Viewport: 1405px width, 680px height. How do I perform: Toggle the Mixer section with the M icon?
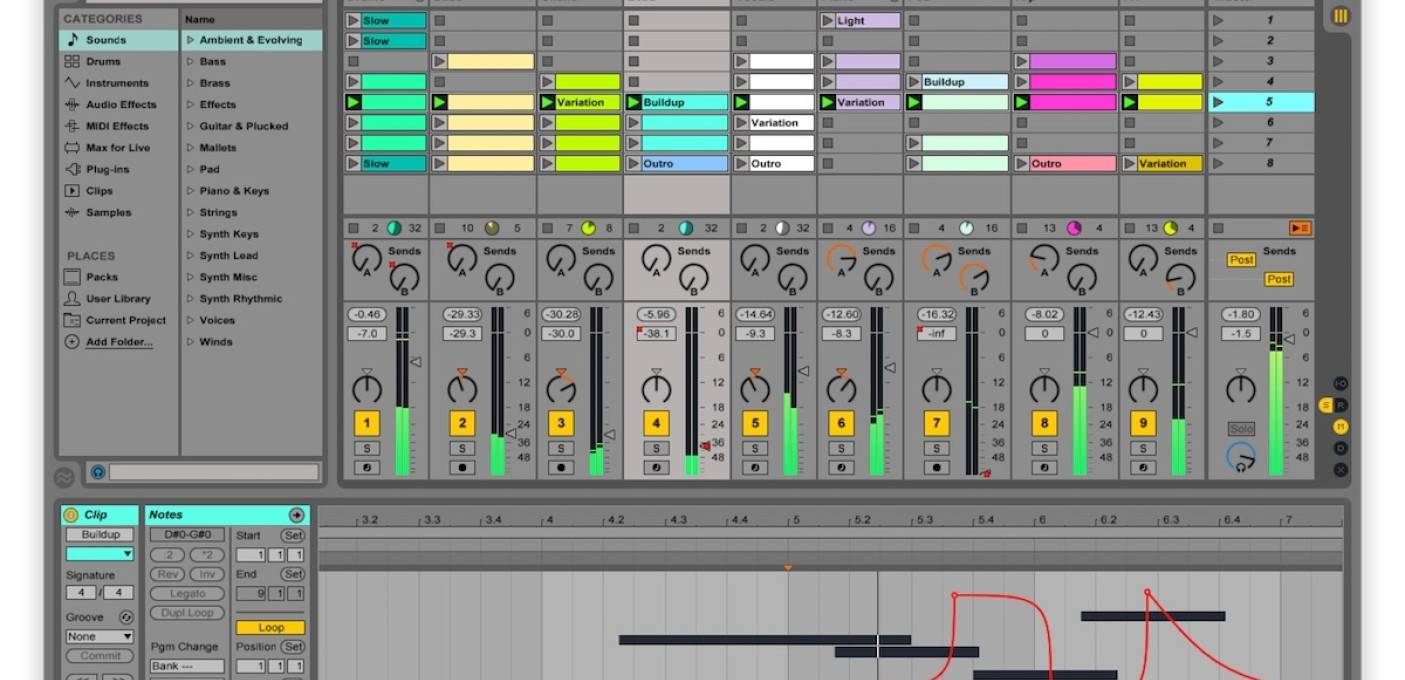click(1341, 425)
